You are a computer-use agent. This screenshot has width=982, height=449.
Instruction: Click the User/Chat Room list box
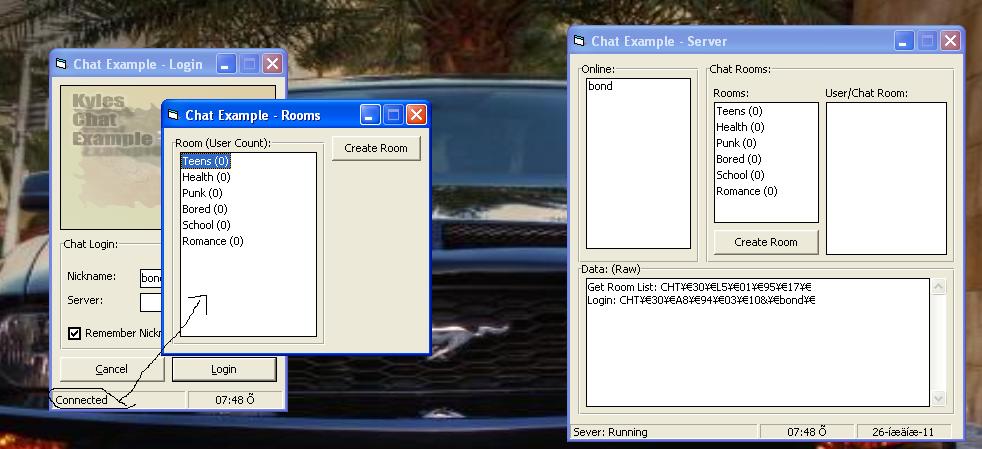click(x=886, y=178)
